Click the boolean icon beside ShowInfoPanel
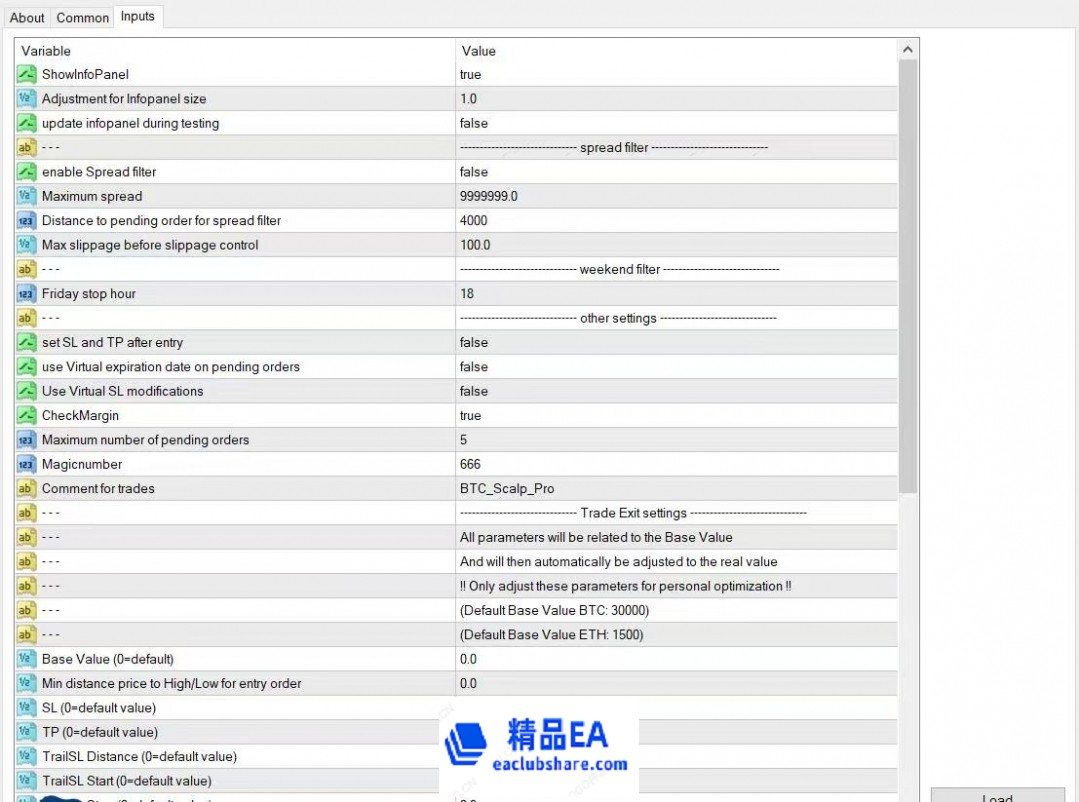The width and height of the screenshot is (1079, 802). 26,74
